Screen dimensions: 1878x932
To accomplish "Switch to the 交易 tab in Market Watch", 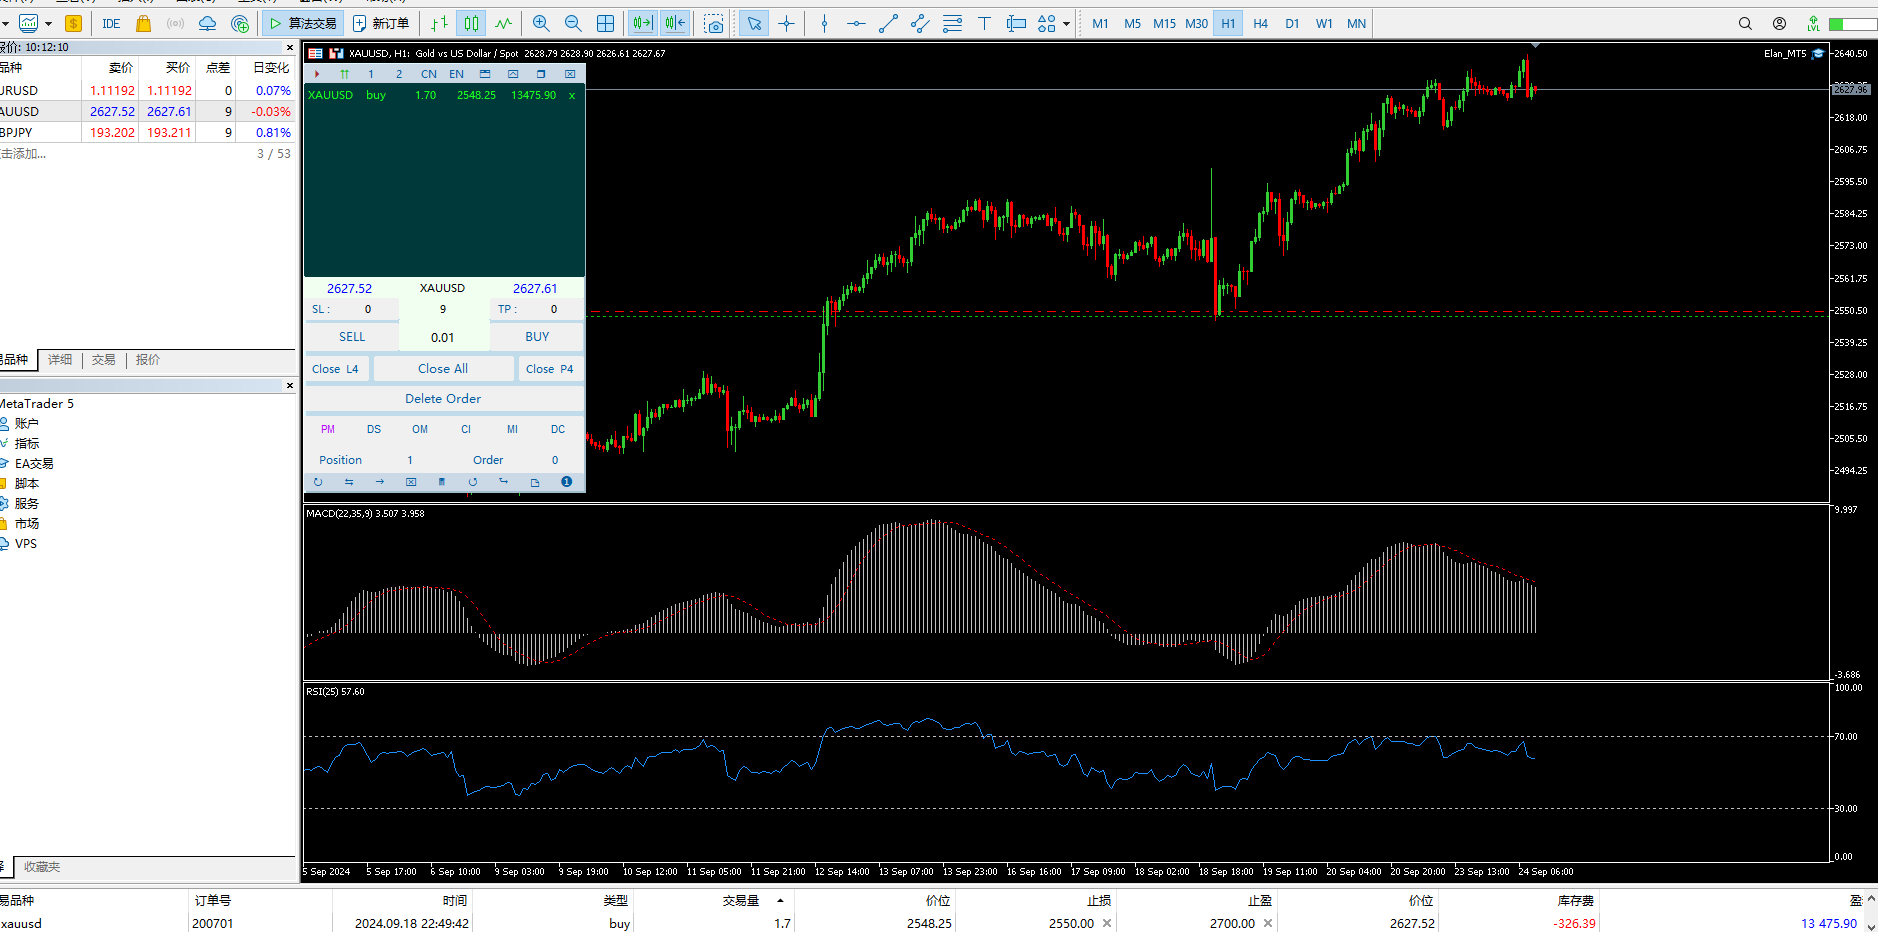I will click(104, 360).
